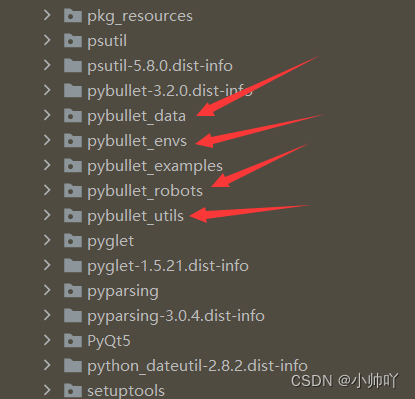Click pyparsing-3.0.4.dist-info folder icon
415x399 pixels.
(73, 315)
